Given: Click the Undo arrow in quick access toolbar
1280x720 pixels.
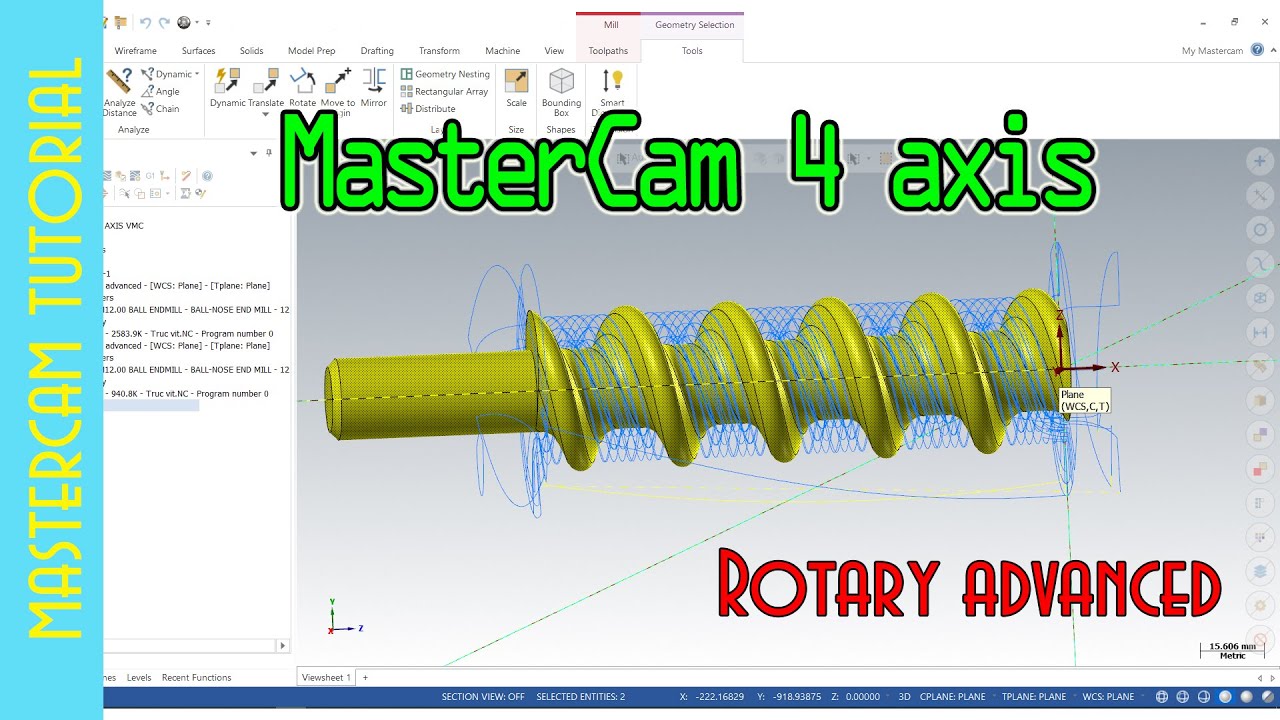Looking at the screenshot, I should 145,22.
